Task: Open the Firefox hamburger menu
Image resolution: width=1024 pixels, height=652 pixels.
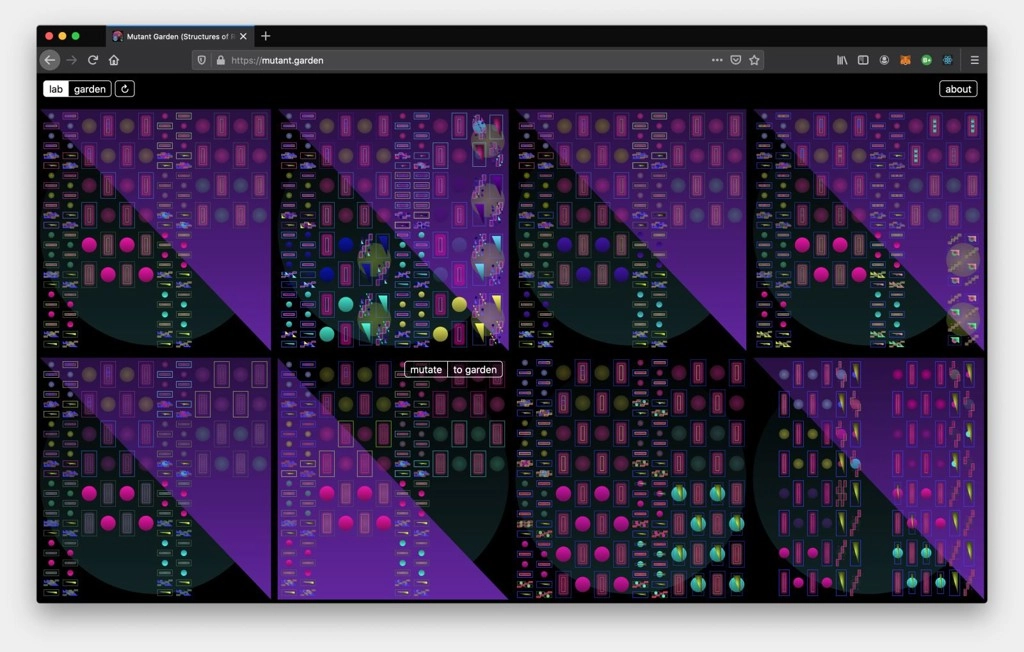Action: 974,60
